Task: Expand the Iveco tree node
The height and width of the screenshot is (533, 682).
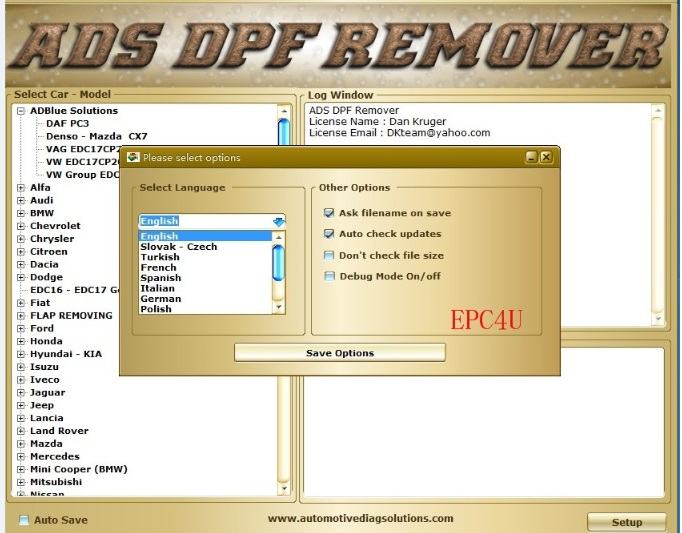Action: [x=20, y=380]
